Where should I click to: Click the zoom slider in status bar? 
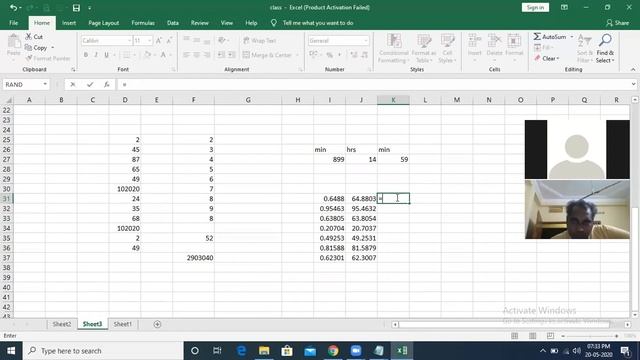[x=590, y=336]
